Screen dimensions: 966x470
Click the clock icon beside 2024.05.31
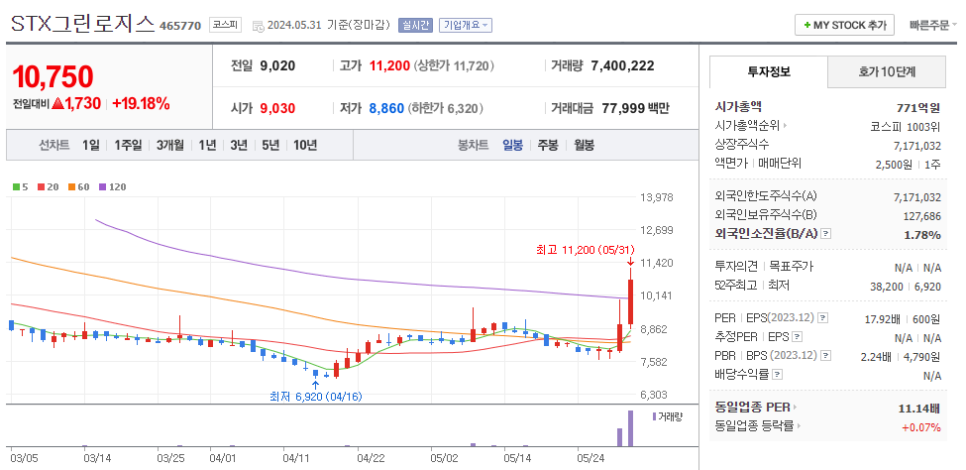coord(258,26)
